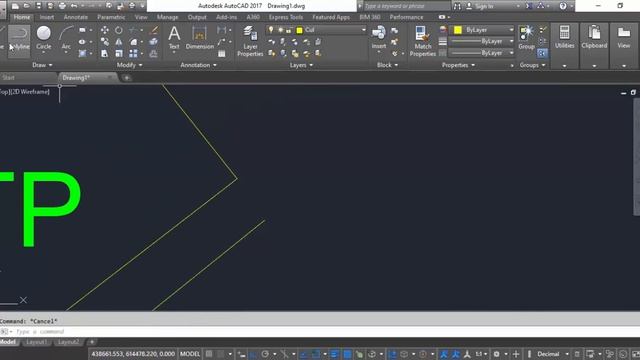Activate the Rotate tool

[x=118, y=30]
